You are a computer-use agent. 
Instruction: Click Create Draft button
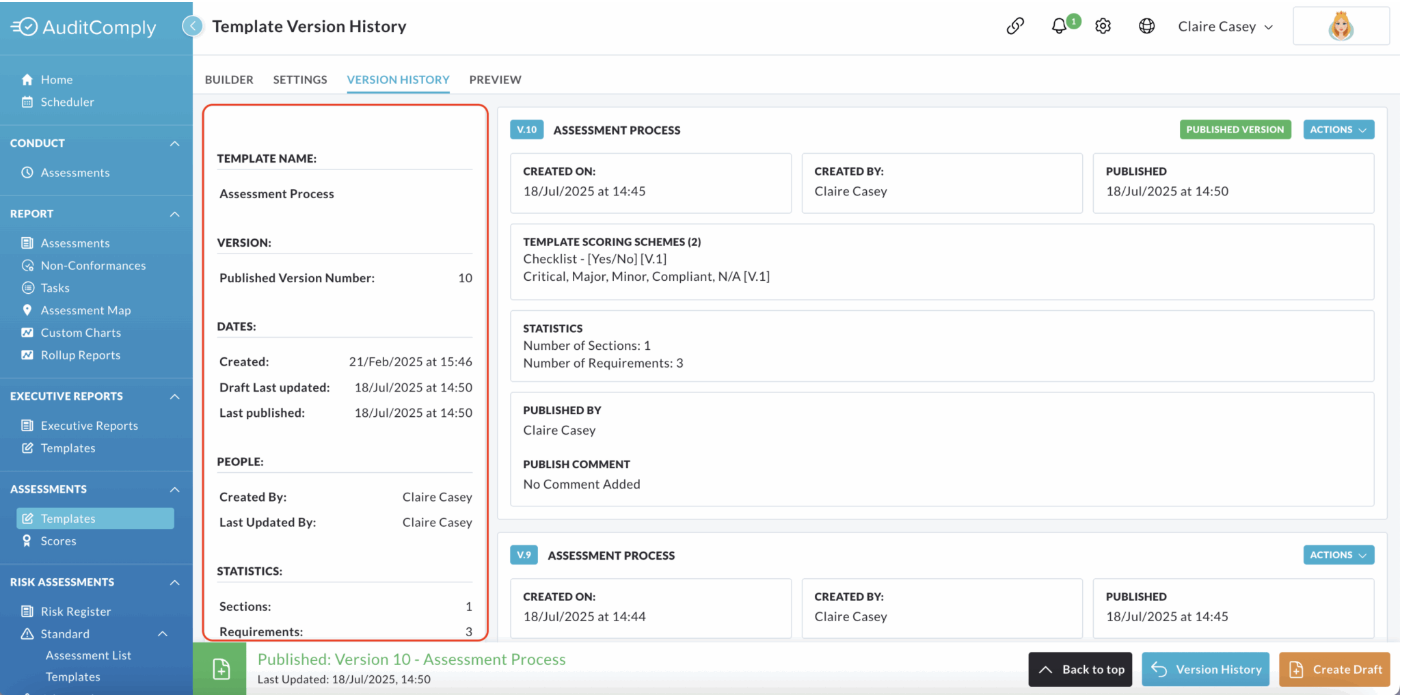click(x=1335, y=669)
